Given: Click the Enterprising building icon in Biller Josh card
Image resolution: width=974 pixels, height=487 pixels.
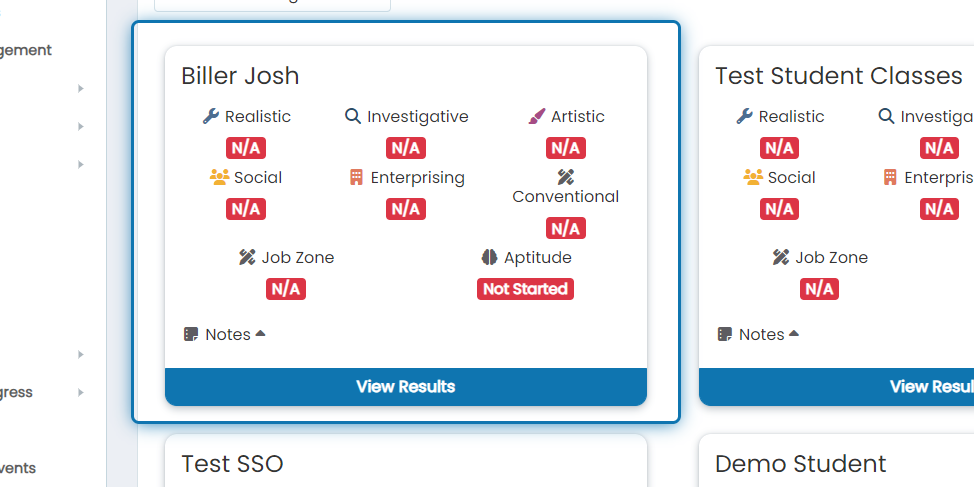Looking at the screenshot, I should click(356, 178).
